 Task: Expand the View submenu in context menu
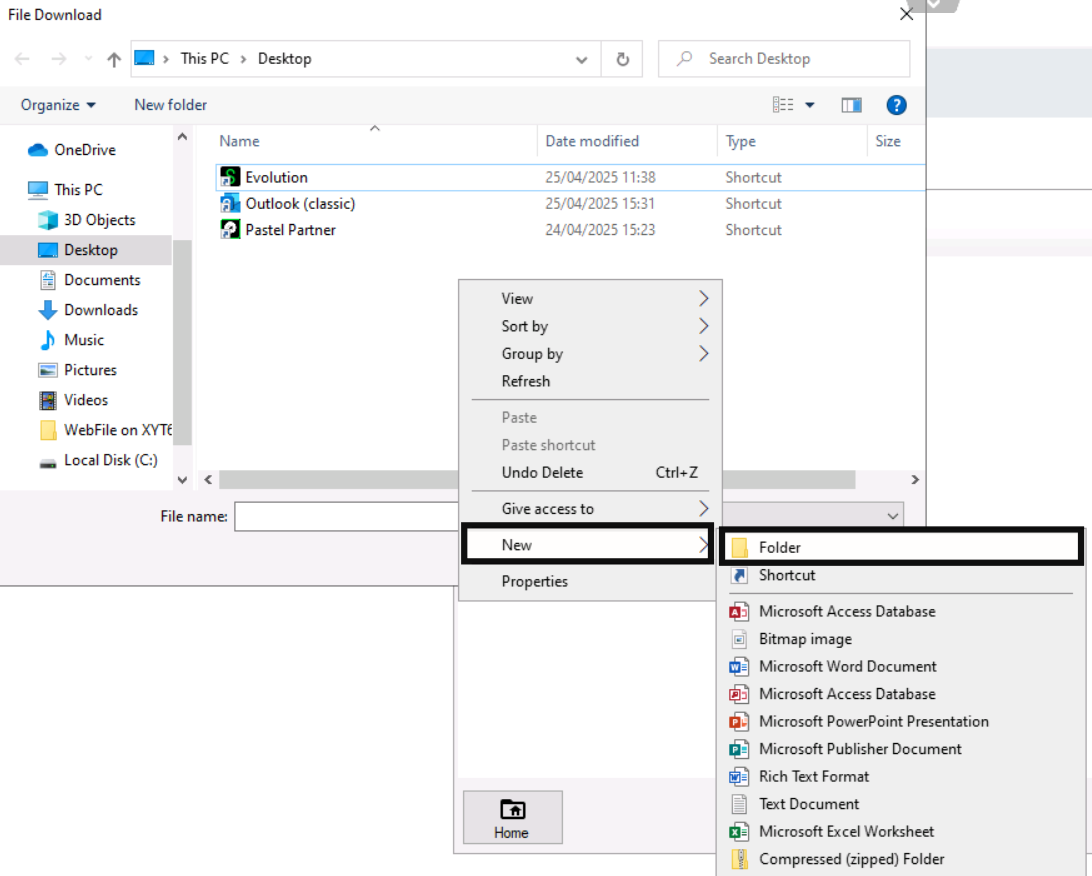[x=590, y=298]
